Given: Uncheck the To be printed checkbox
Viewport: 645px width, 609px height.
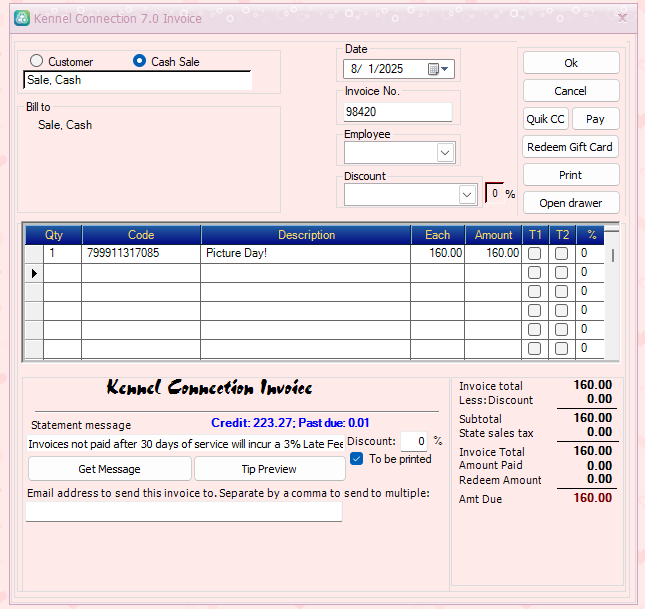Looking at the screenshot, I should coord(357,458).
